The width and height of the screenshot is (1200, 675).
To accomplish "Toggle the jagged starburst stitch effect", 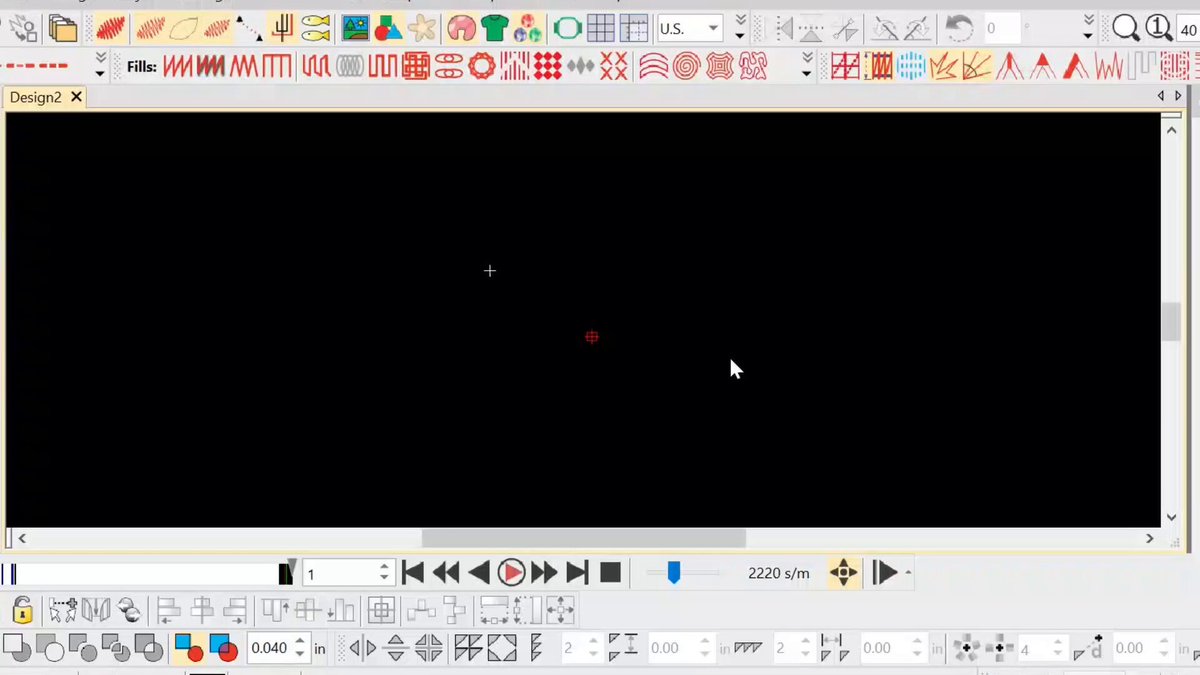I will click(x=943, y=67).
